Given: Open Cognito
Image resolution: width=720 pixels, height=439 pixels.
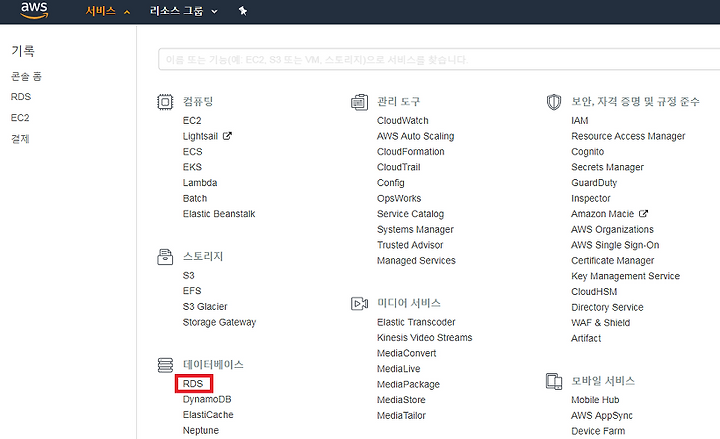Looking at the screenshot, I should pyautogui.click(x=587, y=152).
